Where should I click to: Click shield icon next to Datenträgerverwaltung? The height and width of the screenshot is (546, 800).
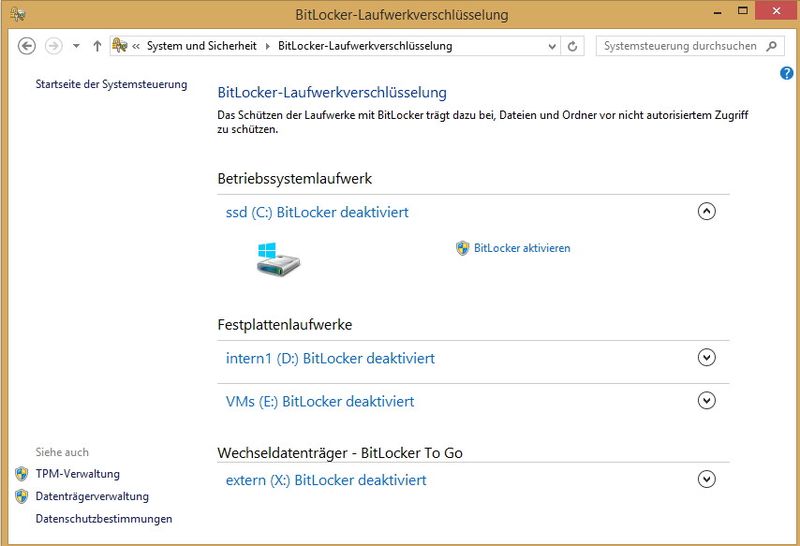(x=21, y=497)
